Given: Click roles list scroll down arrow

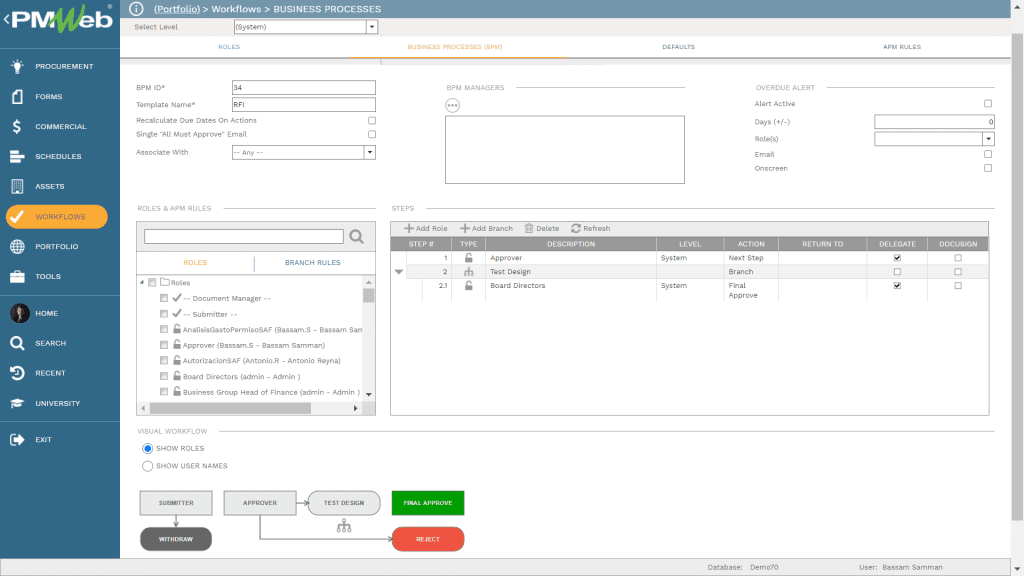Looking at the screenshot, I should [x=369, y=394].
